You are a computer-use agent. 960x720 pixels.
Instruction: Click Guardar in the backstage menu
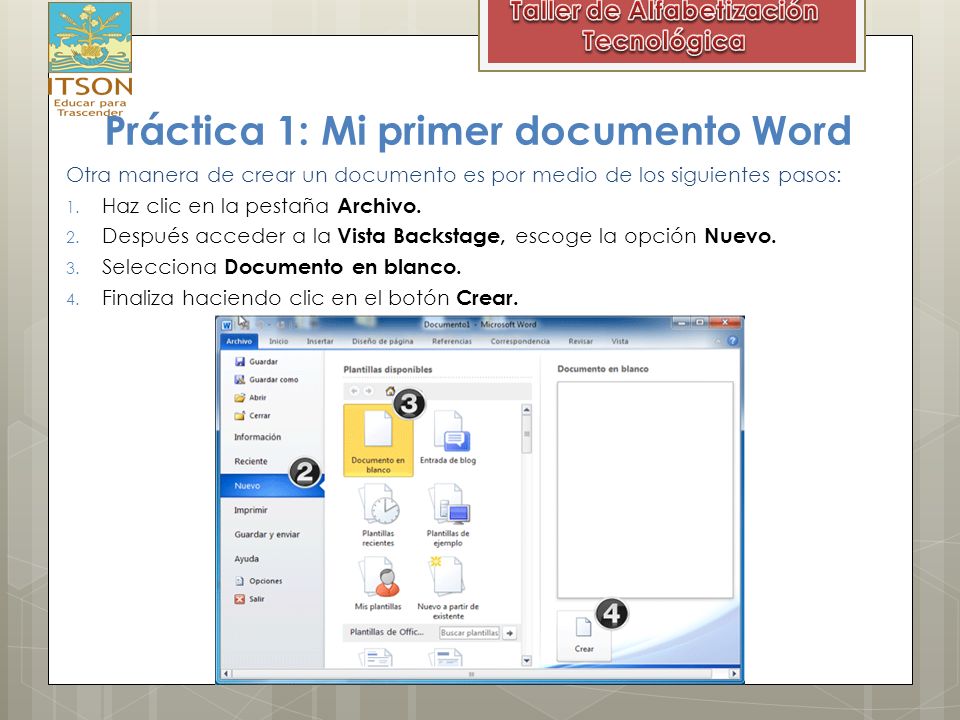click(x=263, y=362)
